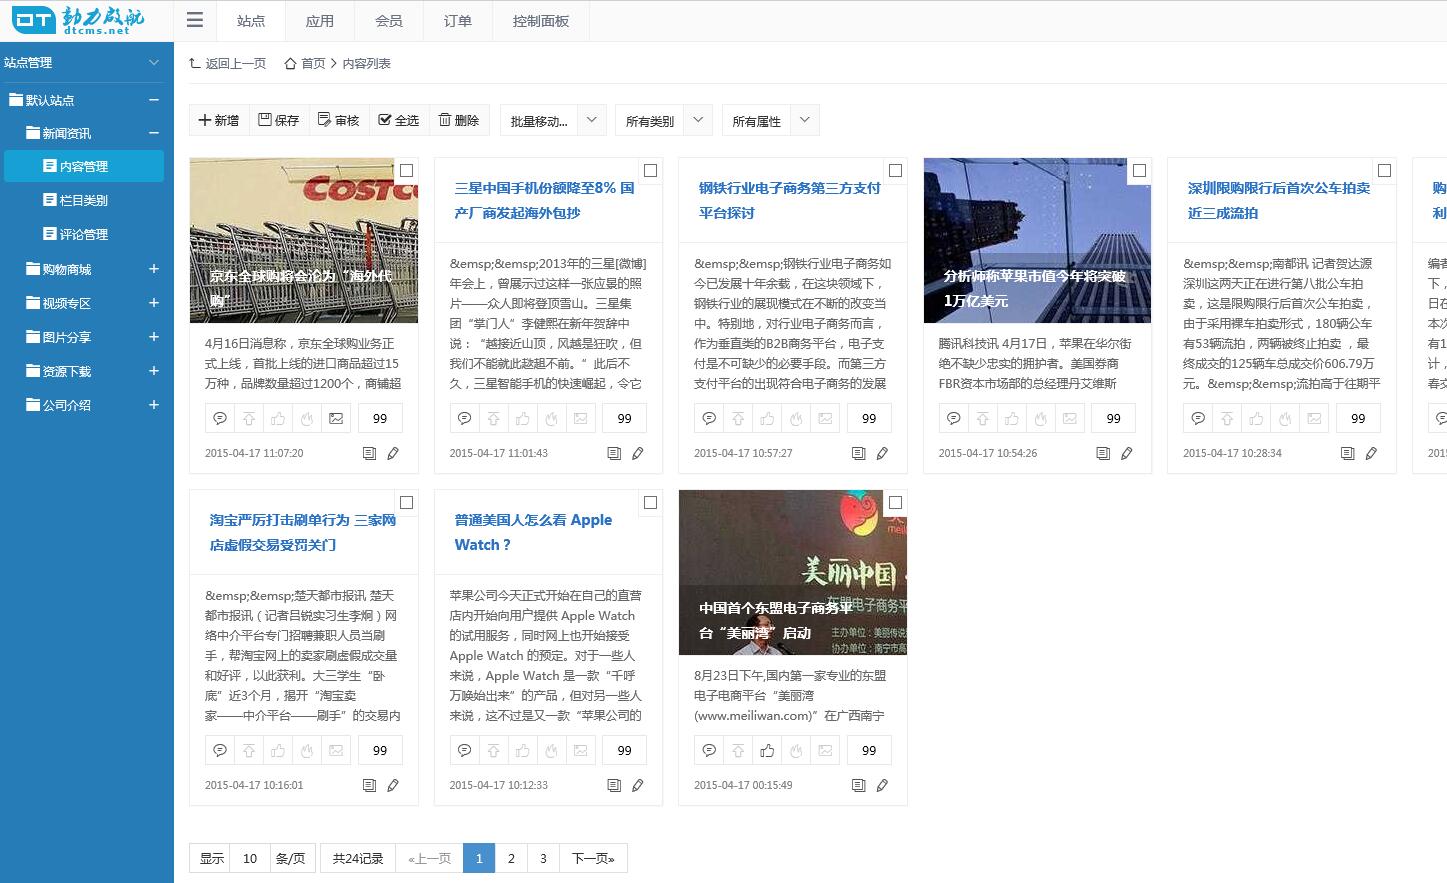1447x883 pixels.
Task: Open the 批量移动 bulk move dropdown
Action: pos(552,120)
